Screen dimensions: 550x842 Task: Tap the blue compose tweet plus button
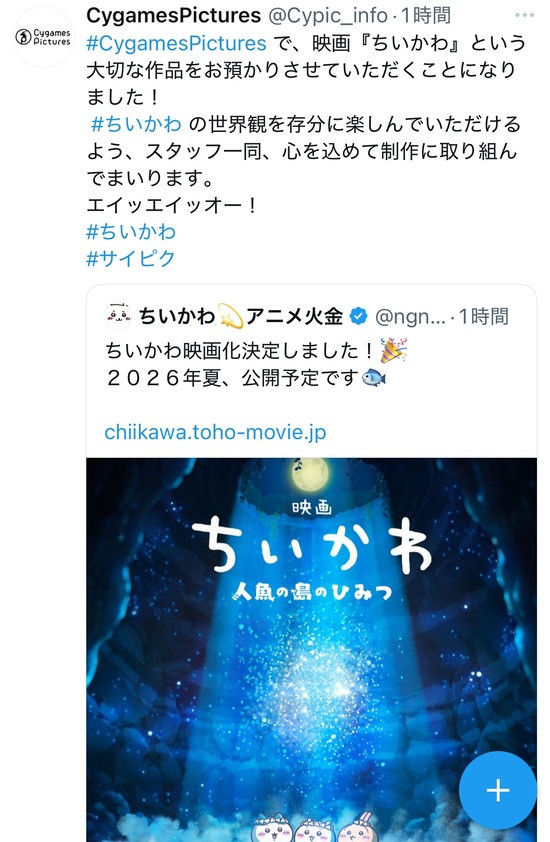click(498, 790)
